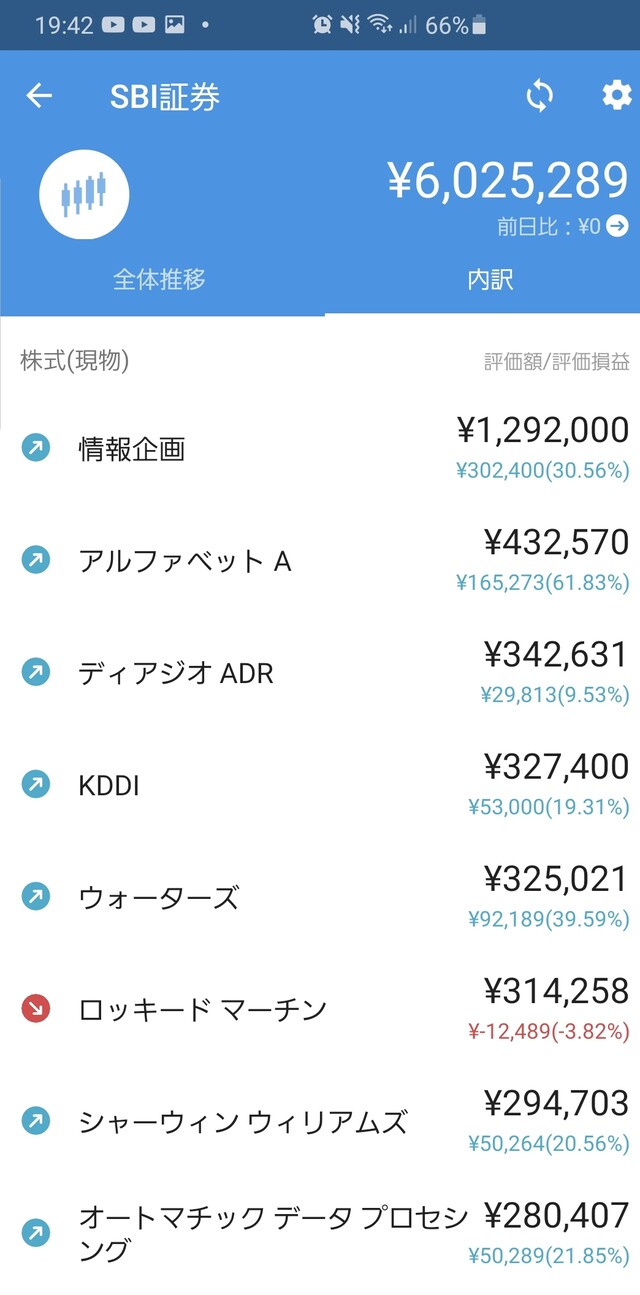Screen dimensions: 640x1295
Task: Open the ディアジオ ADR holding
Action: [176, 673]
